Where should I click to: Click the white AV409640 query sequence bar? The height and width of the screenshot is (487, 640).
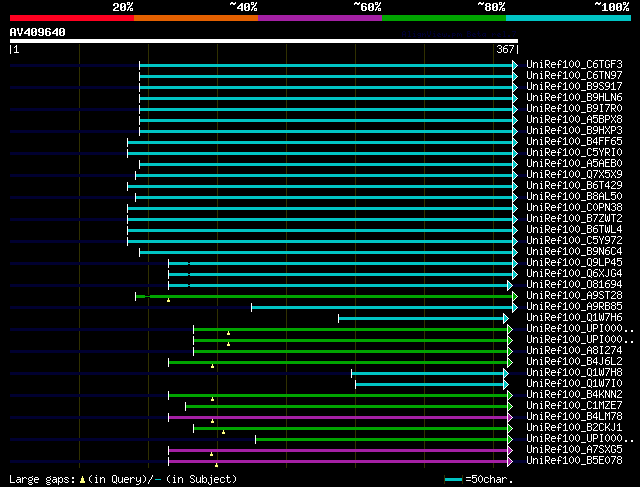pyautogui.click(x=264, y=41)
